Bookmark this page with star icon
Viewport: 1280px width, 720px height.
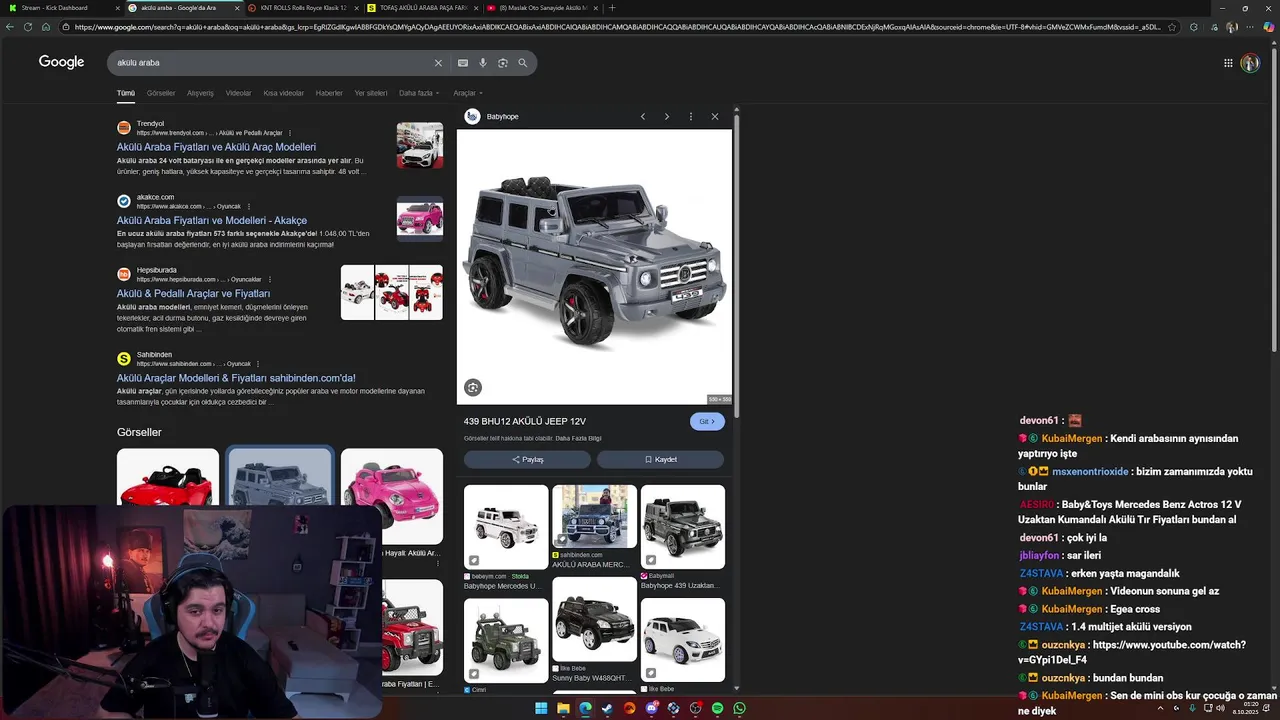tap(1172, 27)
